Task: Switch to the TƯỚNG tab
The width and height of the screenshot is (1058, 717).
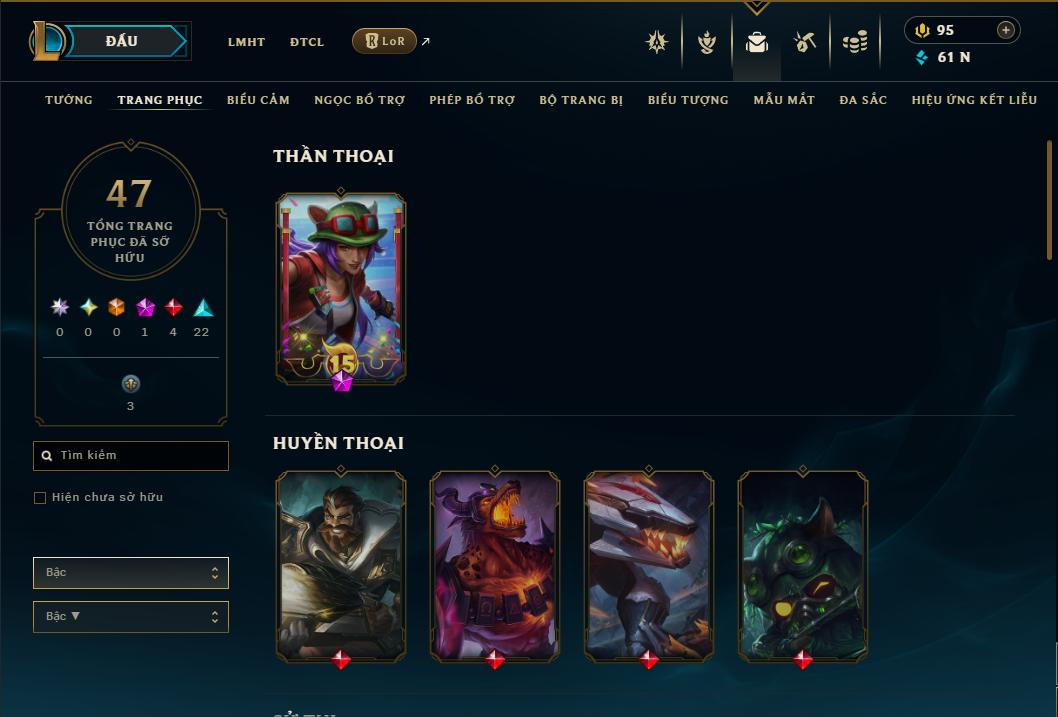Action: 69,100
